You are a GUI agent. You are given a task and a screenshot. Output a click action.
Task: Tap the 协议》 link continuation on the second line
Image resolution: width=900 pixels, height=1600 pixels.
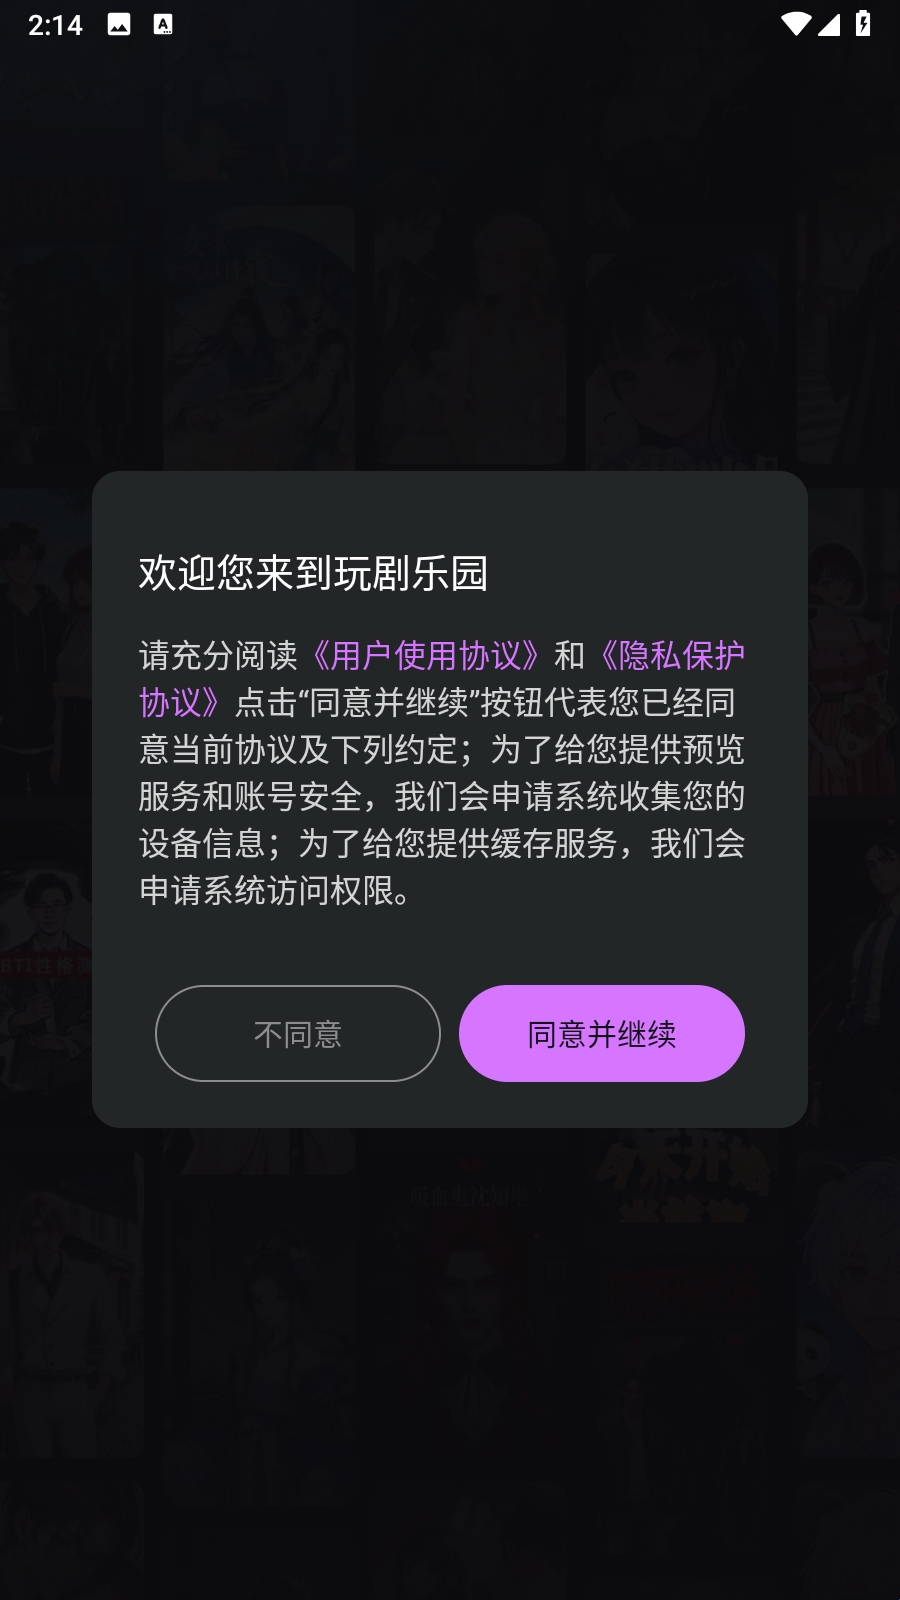pyautogui.click(x=180, y=703)
